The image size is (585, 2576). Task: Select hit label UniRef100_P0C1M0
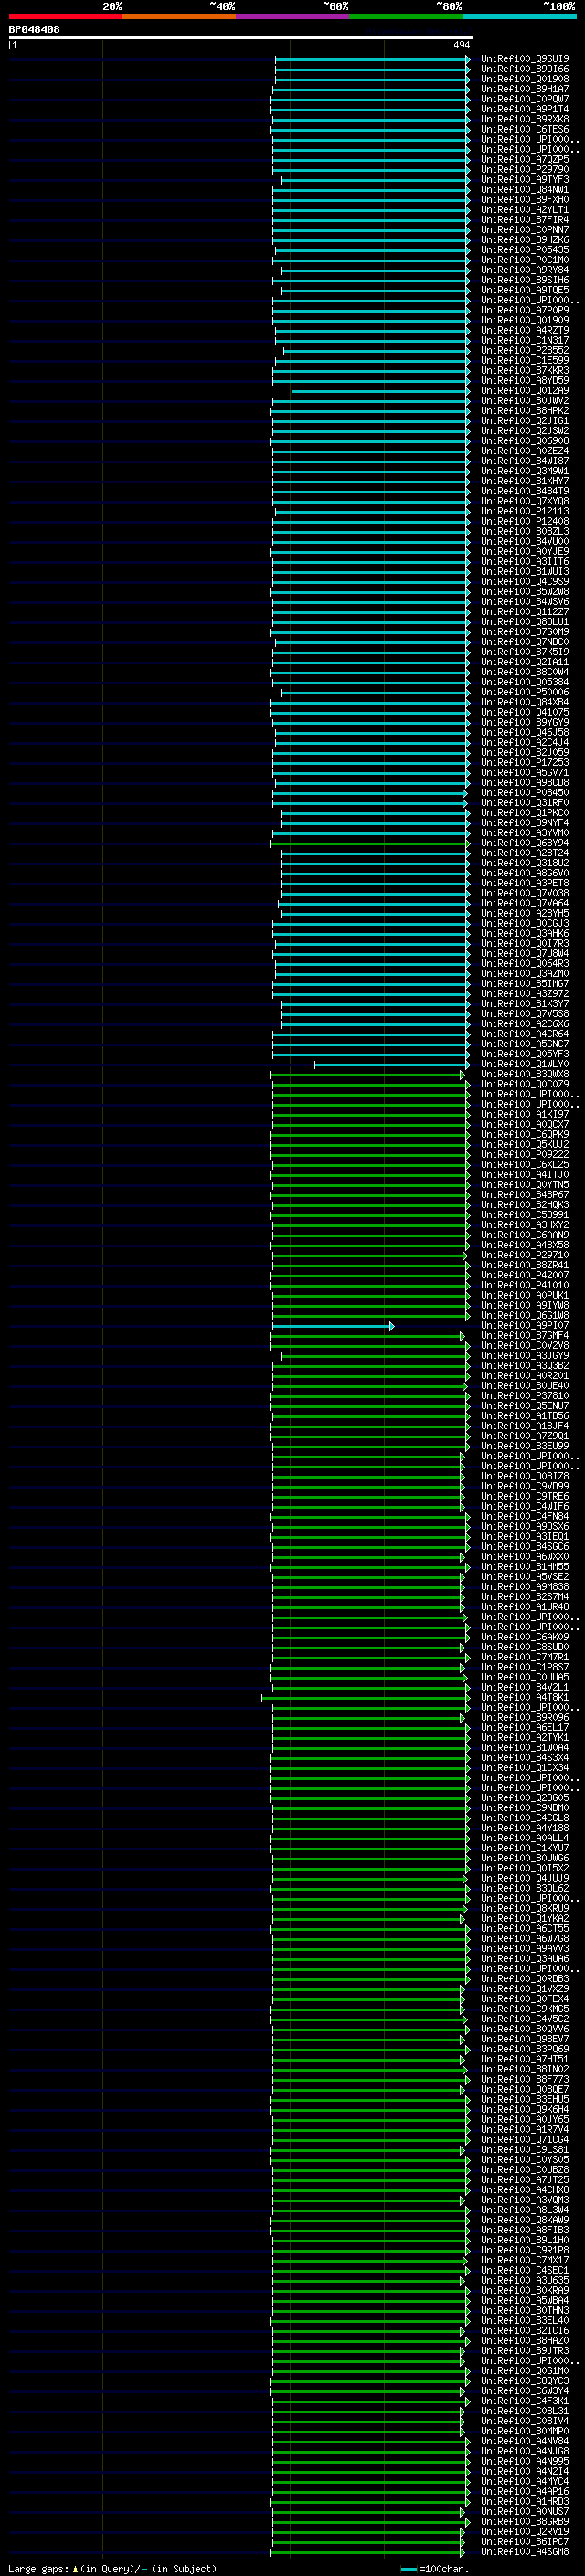(525, 260)
